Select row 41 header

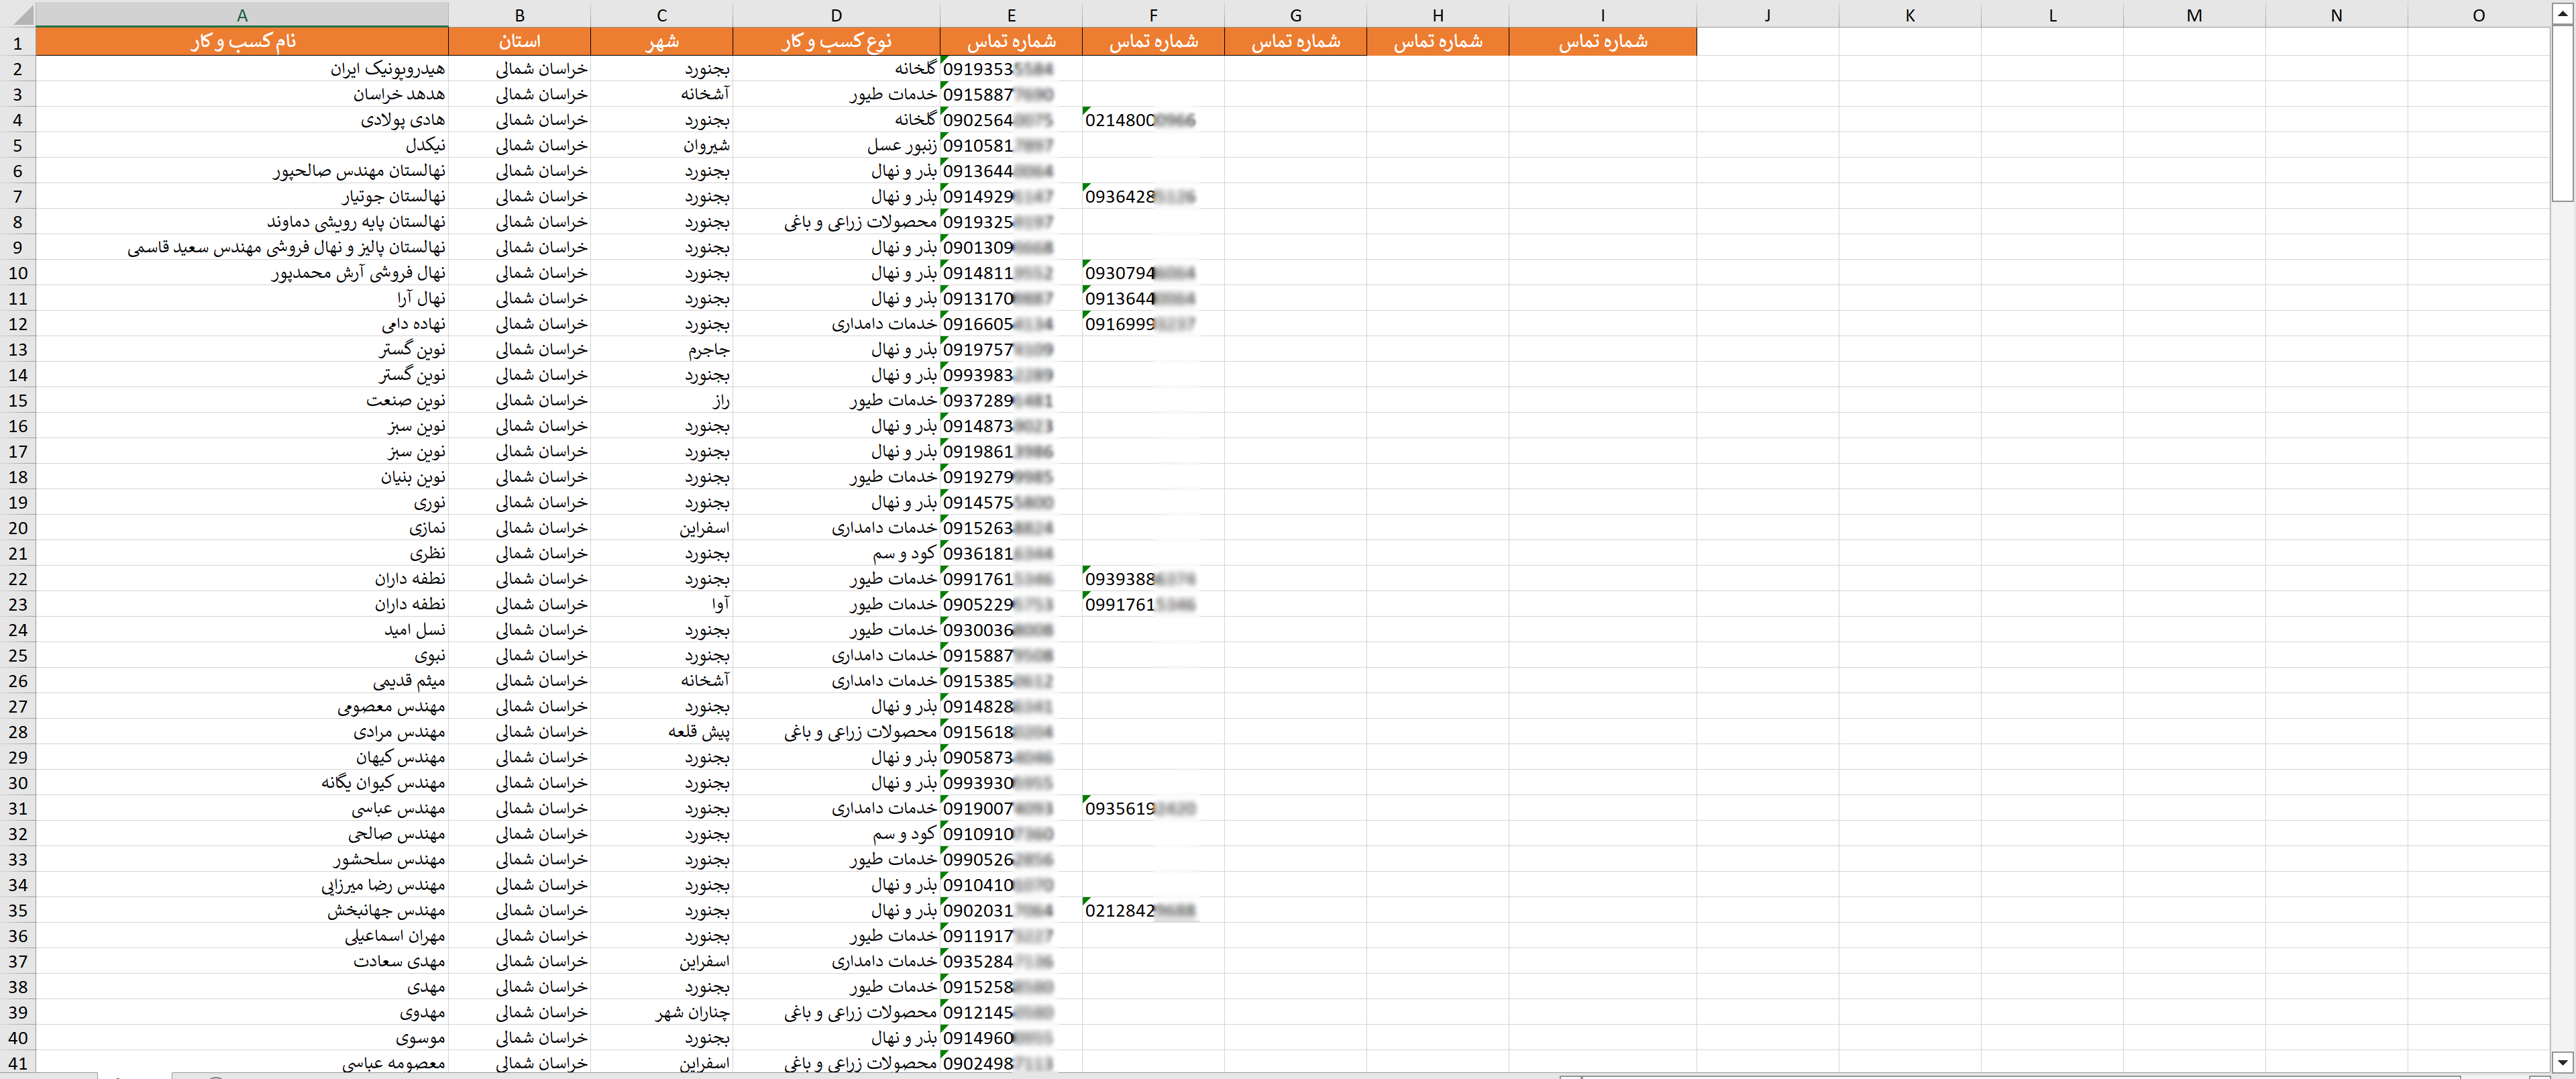click(18, 1063)
